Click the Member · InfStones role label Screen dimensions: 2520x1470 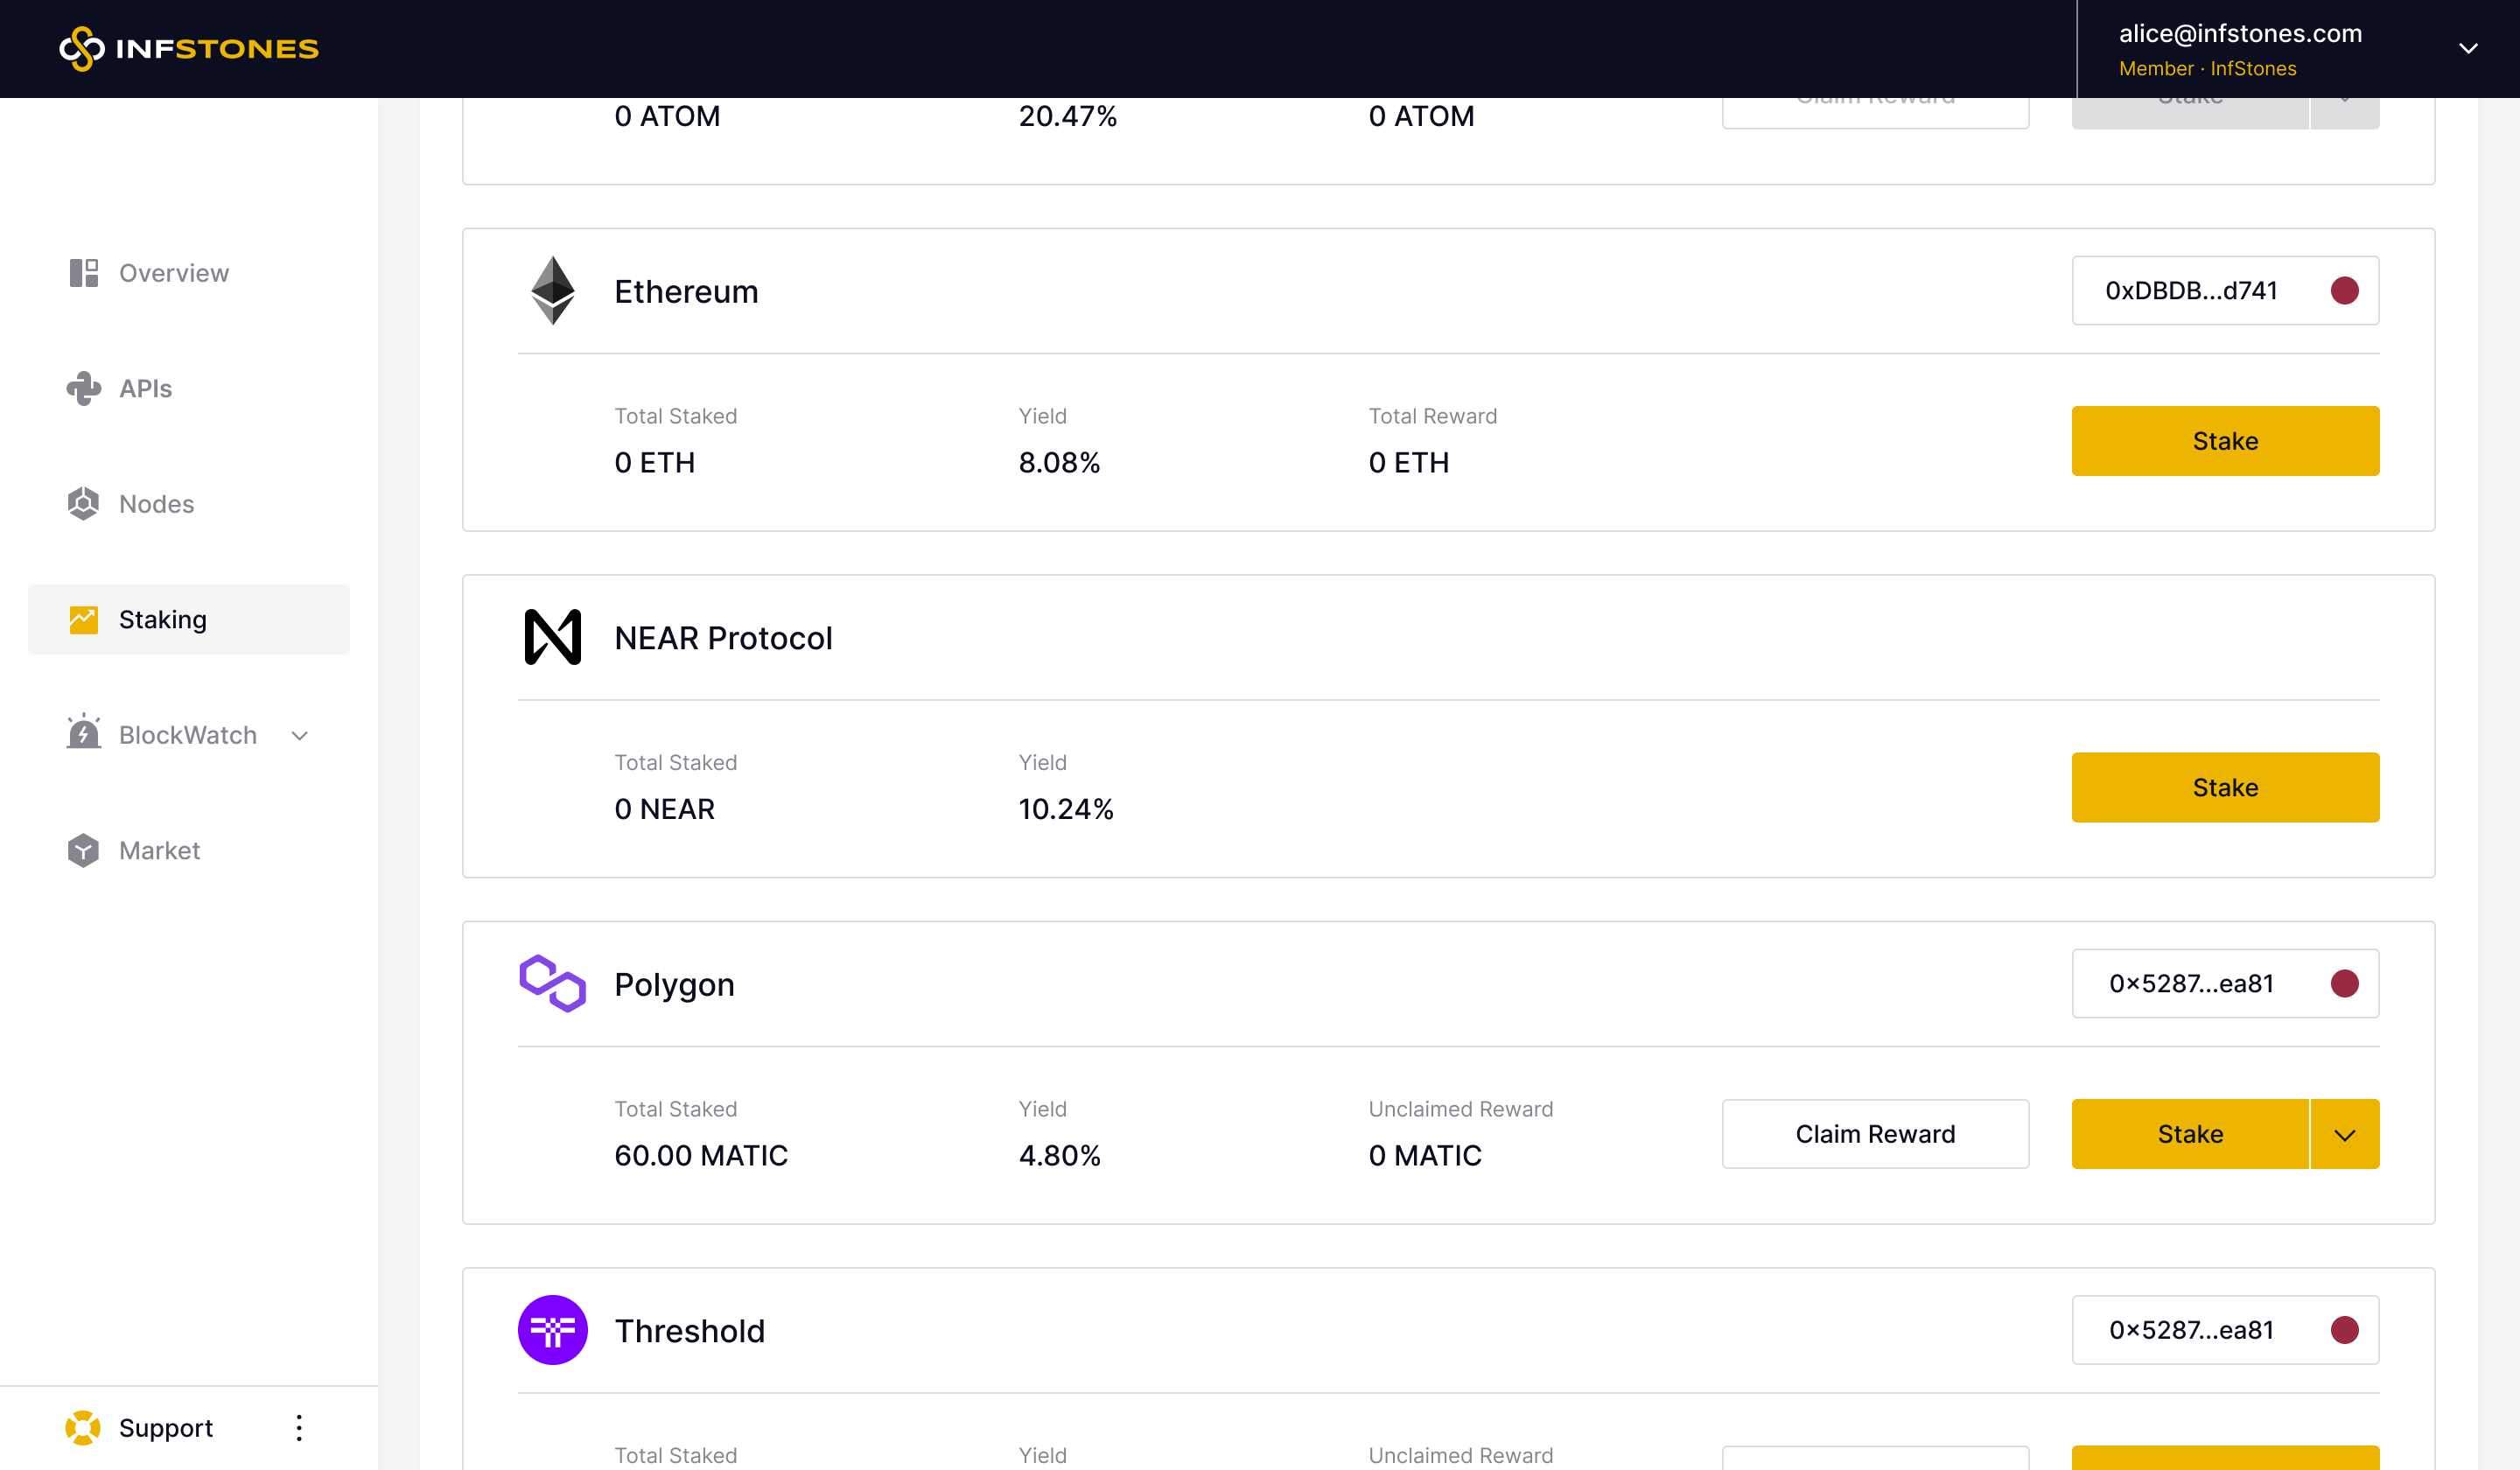[x=2207, y=69]
